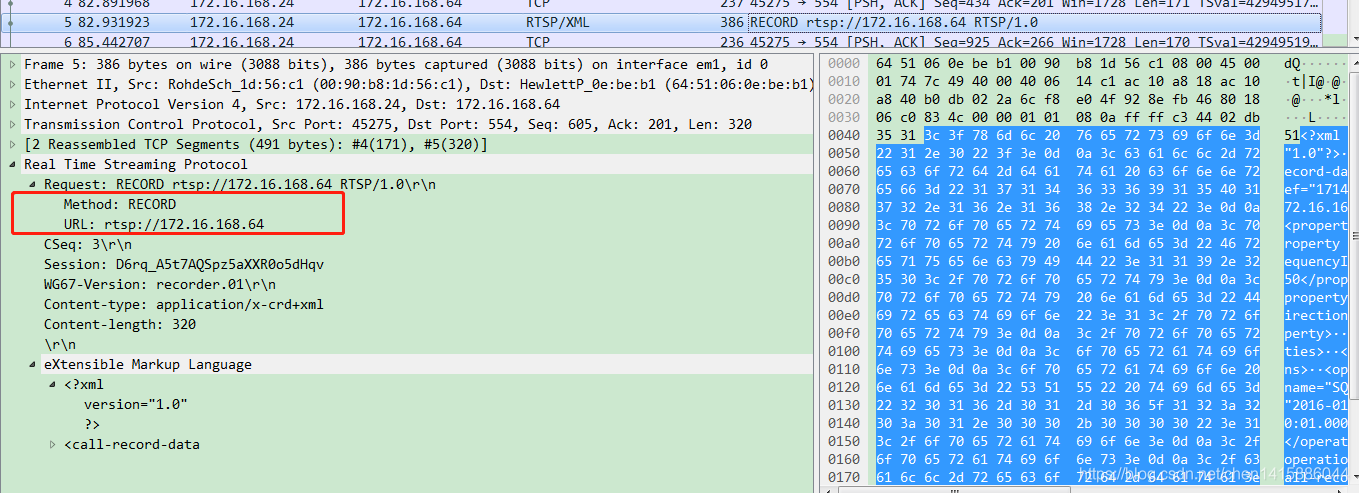The width and height of the screenshot is (1359, 493).
Task: Expand Transmission Control Protocol arrow
Action: 12,124
